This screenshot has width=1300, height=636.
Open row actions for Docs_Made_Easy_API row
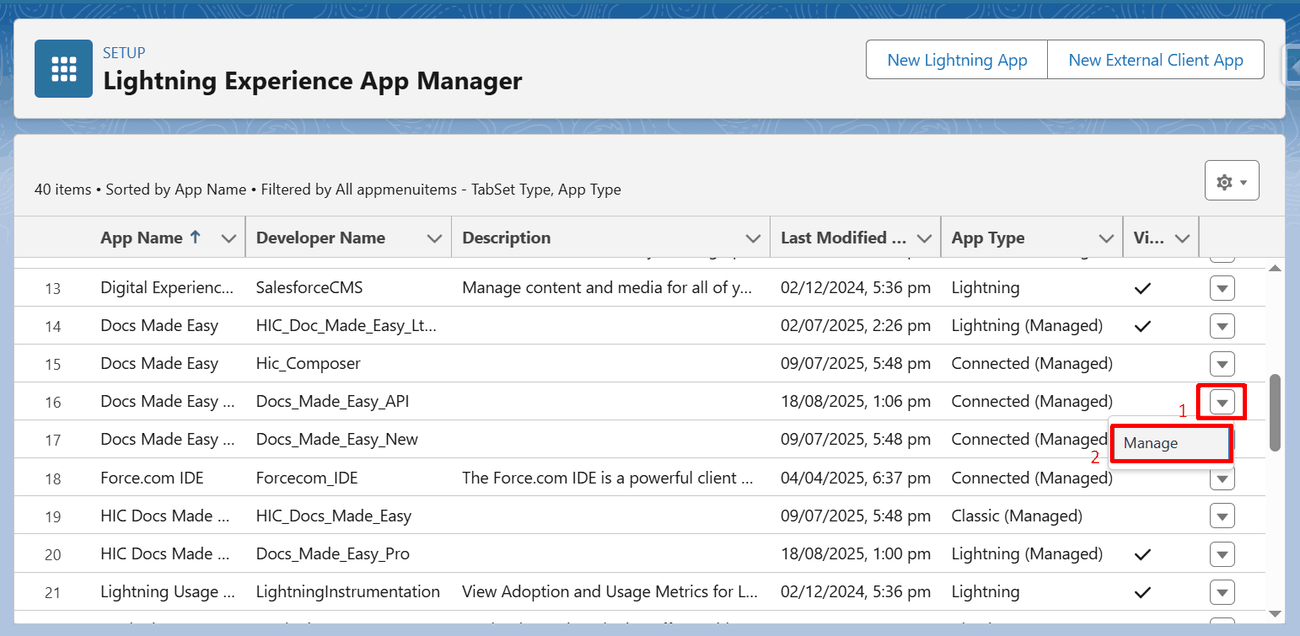(1222, 402)
